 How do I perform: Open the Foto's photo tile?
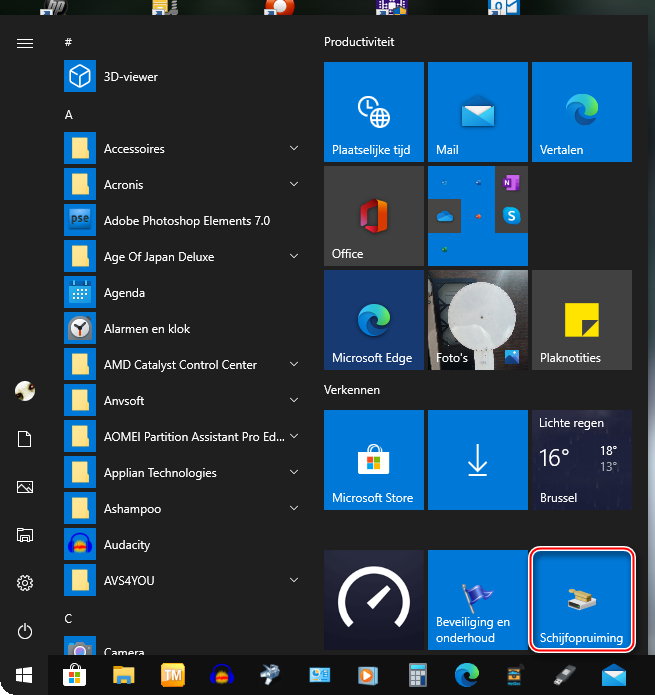coord(477,319)
